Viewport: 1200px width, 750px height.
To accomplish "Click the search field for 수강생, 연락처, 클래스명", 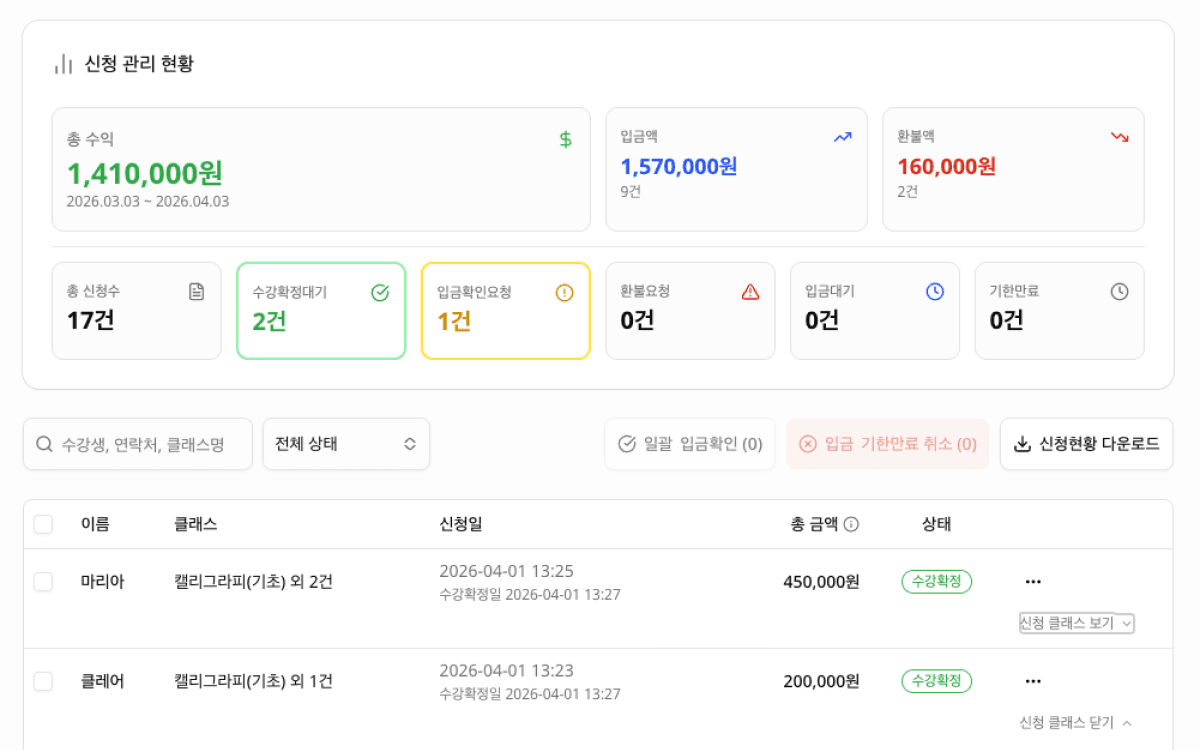I will 137,443.
